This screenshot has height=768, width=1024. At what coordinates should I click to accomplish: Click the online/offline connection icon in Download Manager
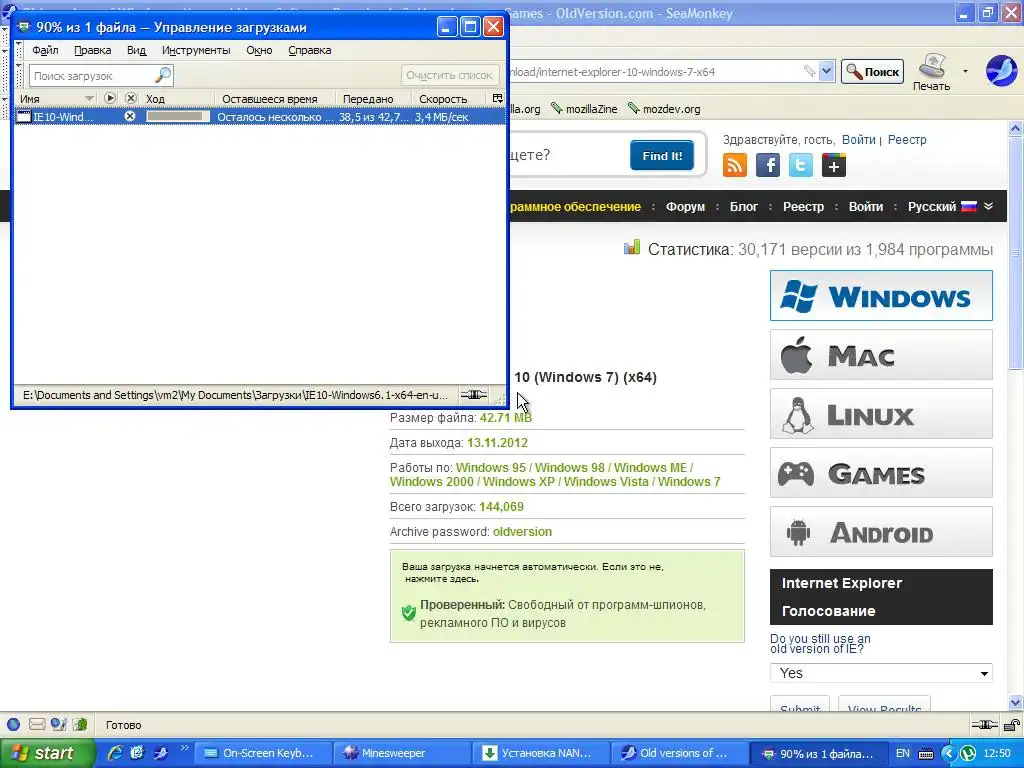click(x=473, y=394)
